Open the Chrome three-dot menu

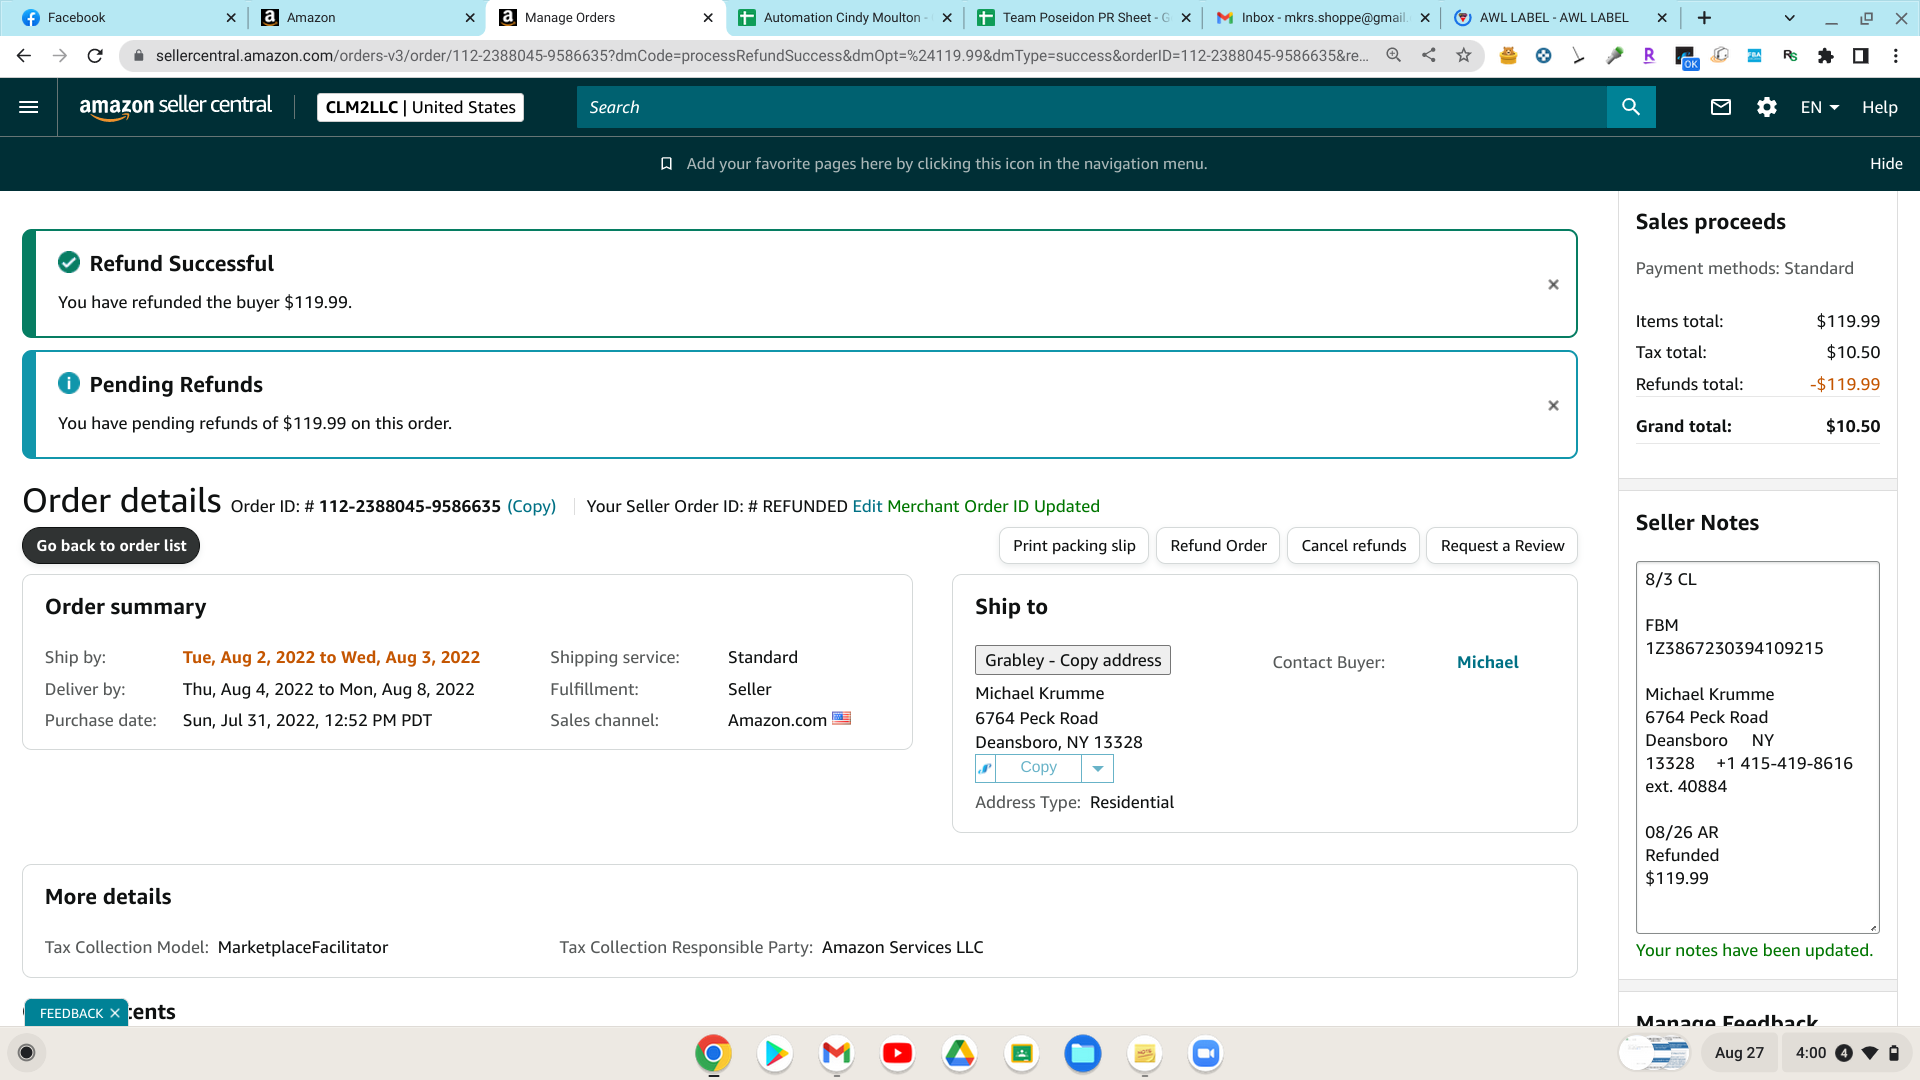[1896, 56]
